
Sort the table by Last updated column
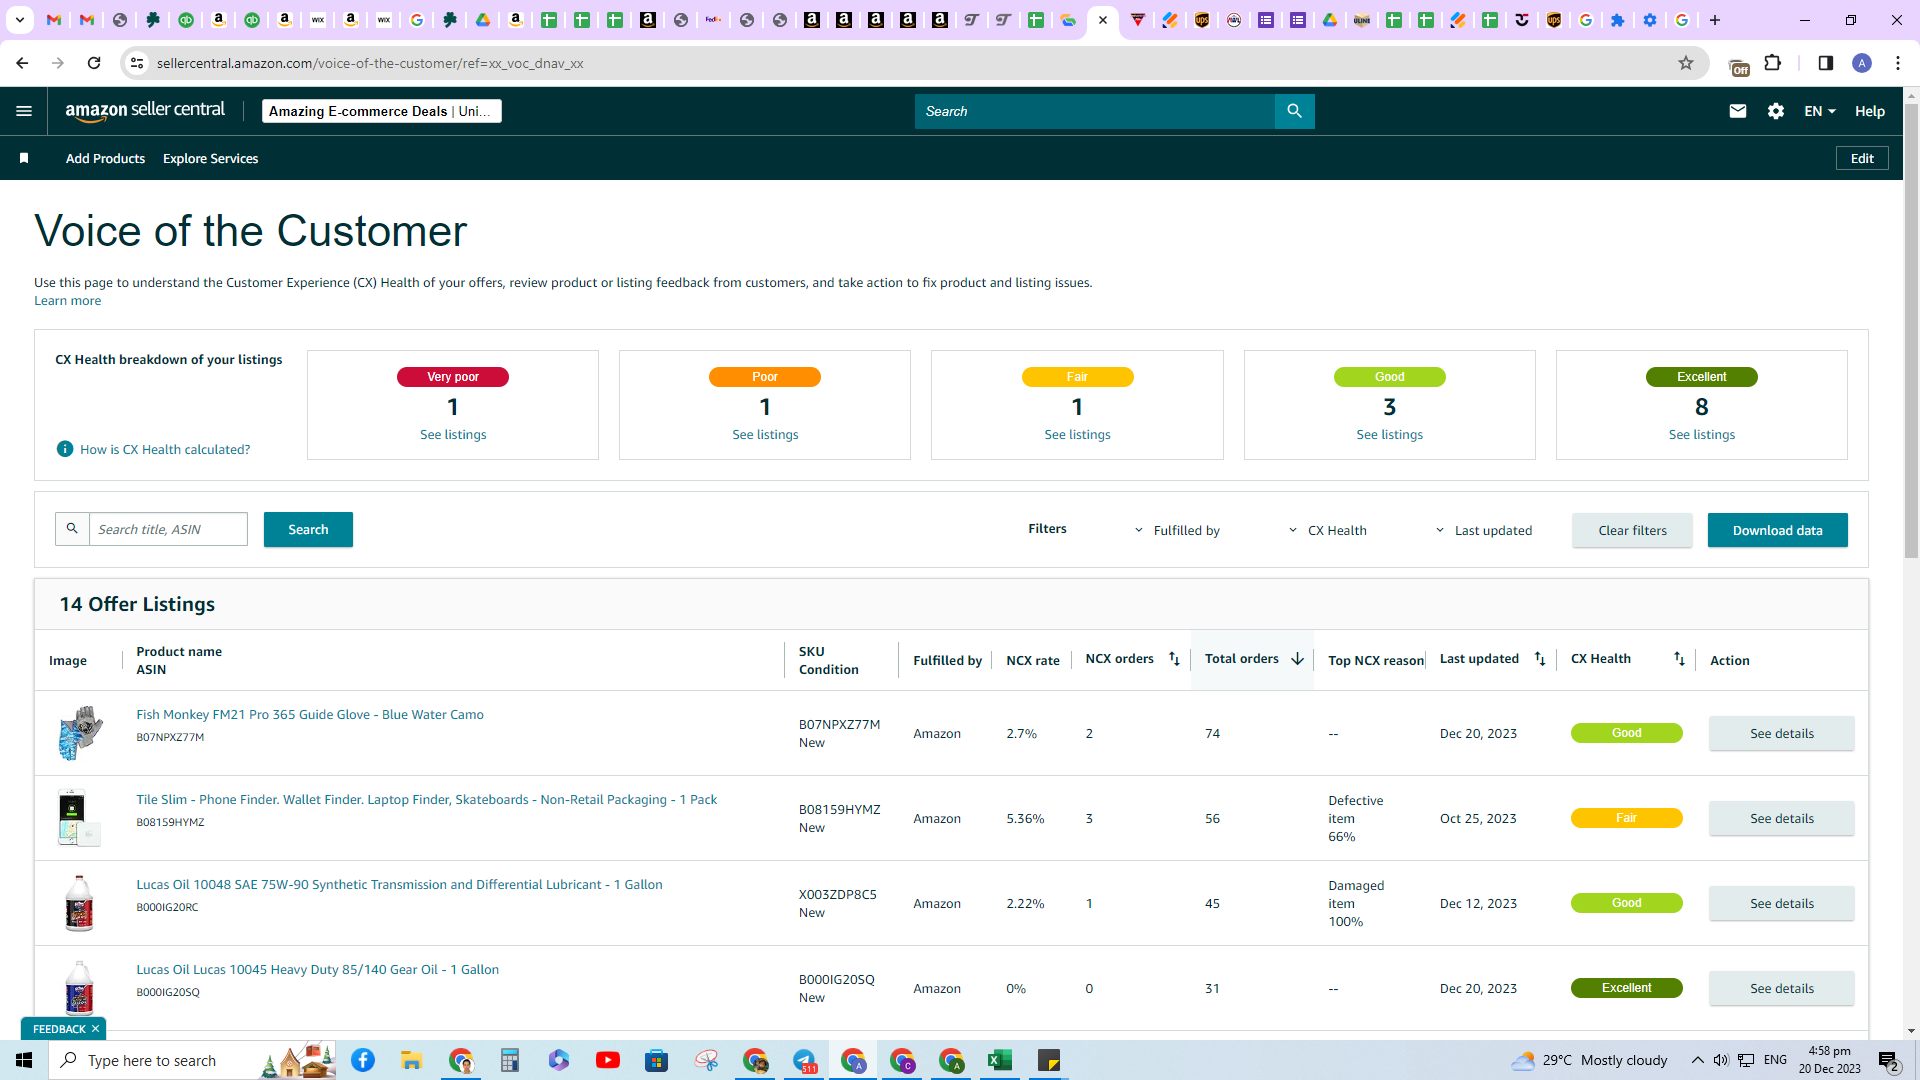(1540, 659)
